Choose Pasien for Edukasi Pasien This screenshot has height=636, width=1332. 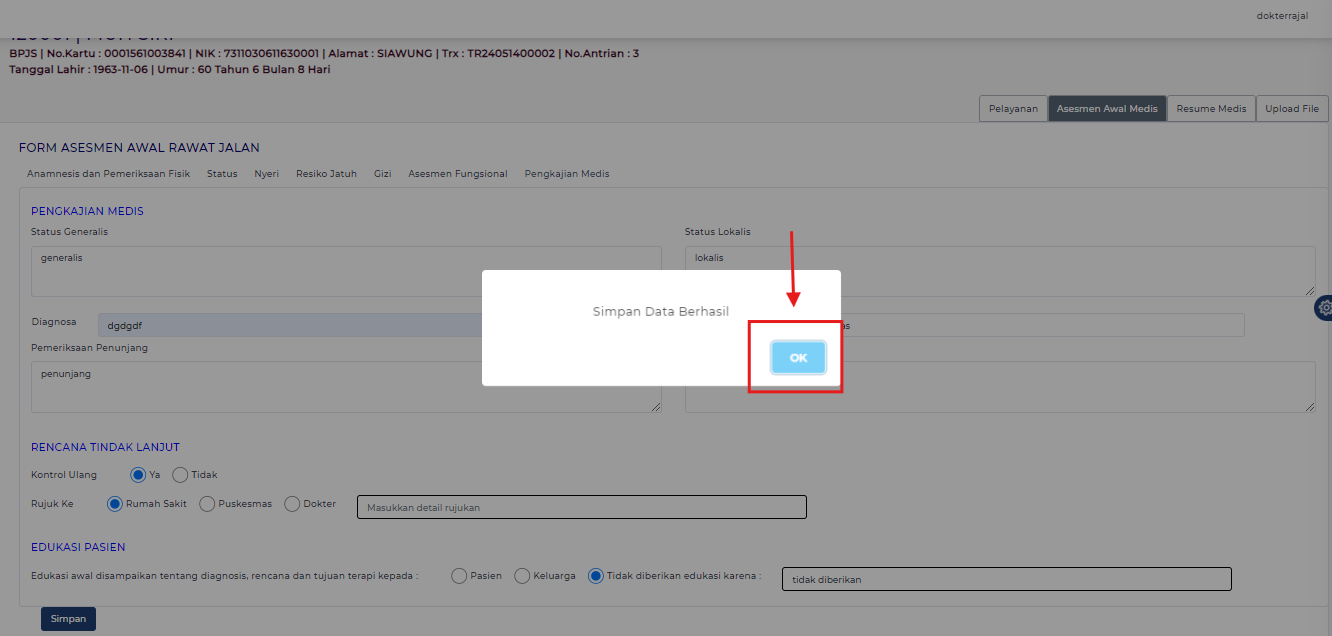[459, 576]
